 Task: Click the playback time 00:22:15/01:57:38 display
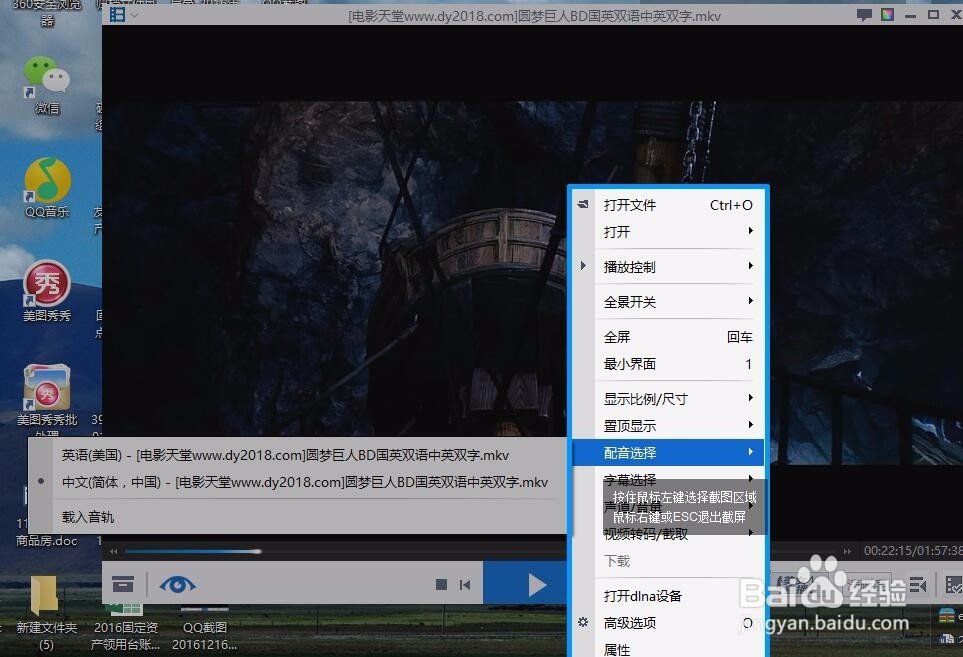tap(913, 551)
